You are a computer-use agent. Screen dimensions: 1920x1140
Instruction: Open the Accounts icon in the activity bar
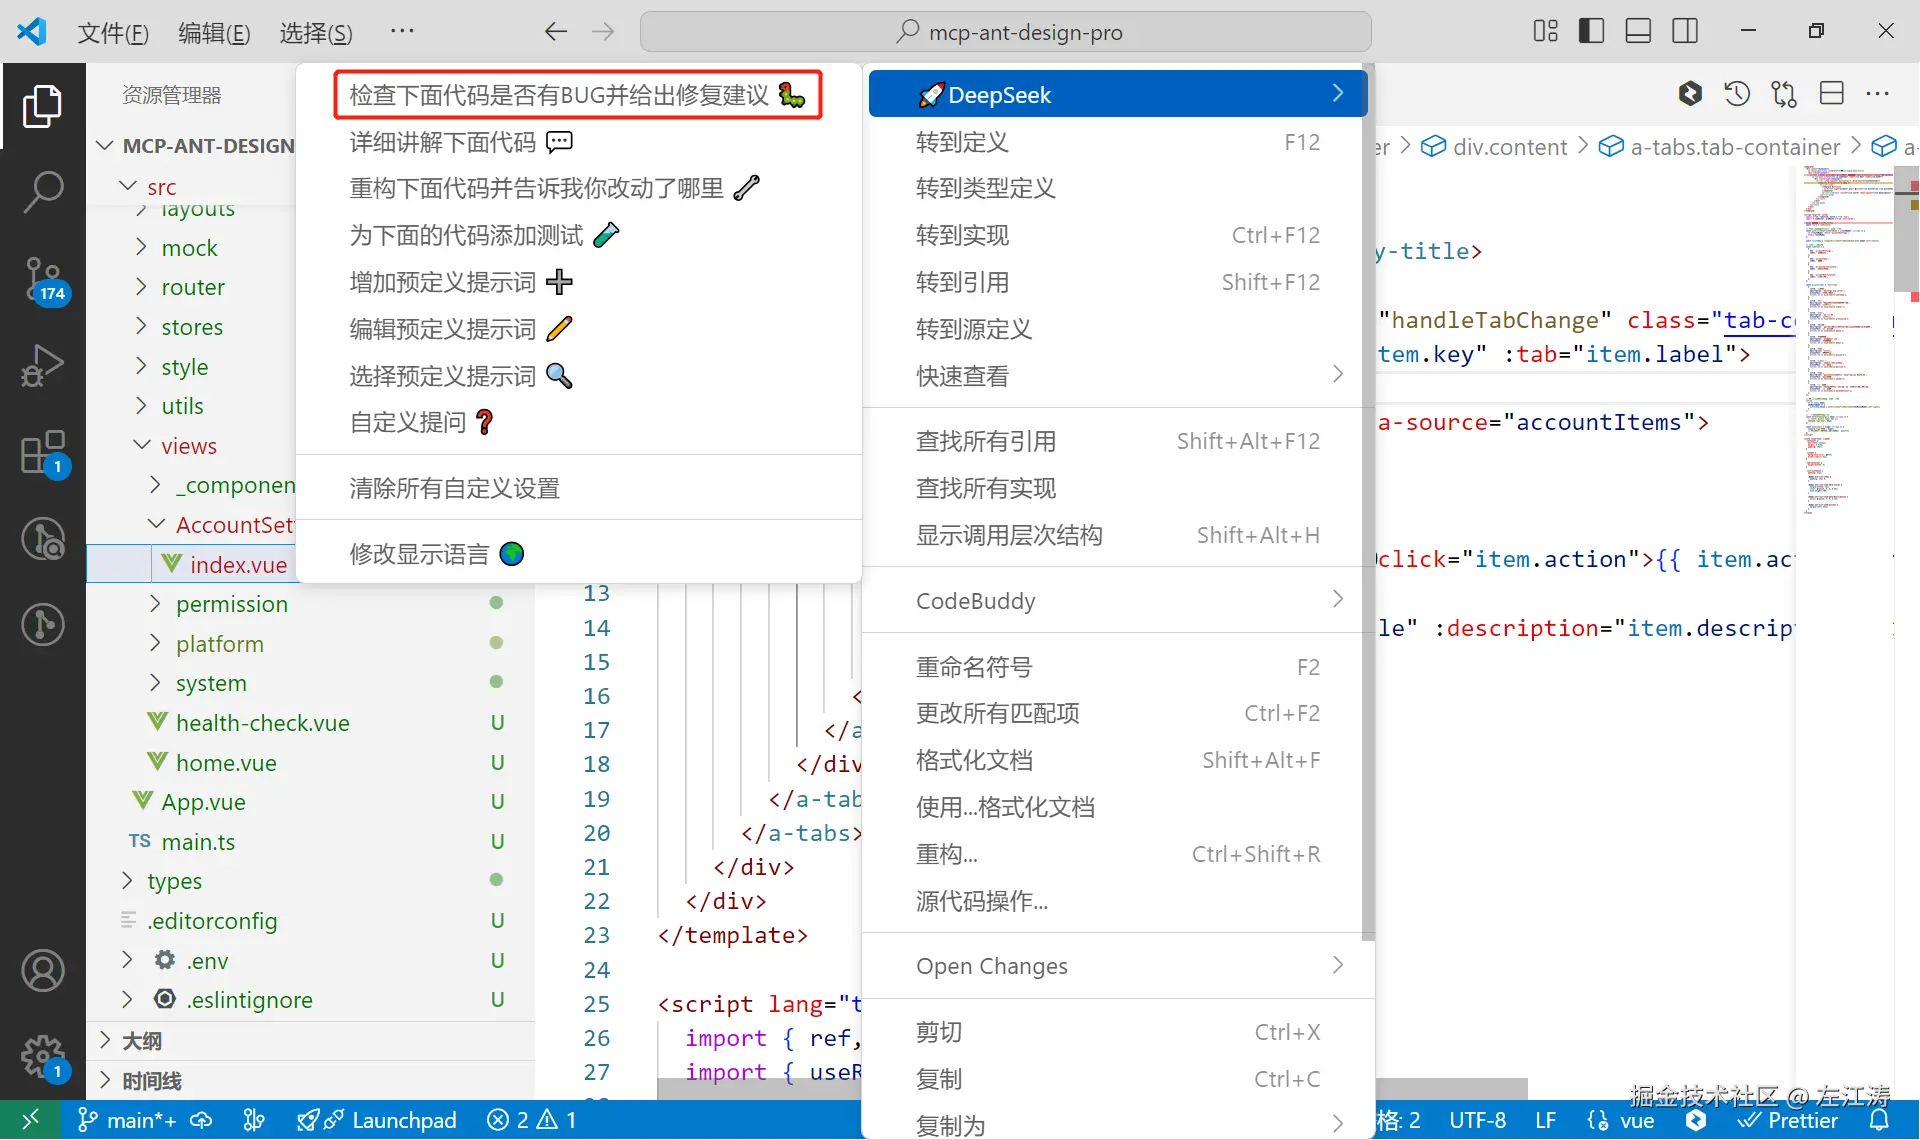[x=44, y=970]
